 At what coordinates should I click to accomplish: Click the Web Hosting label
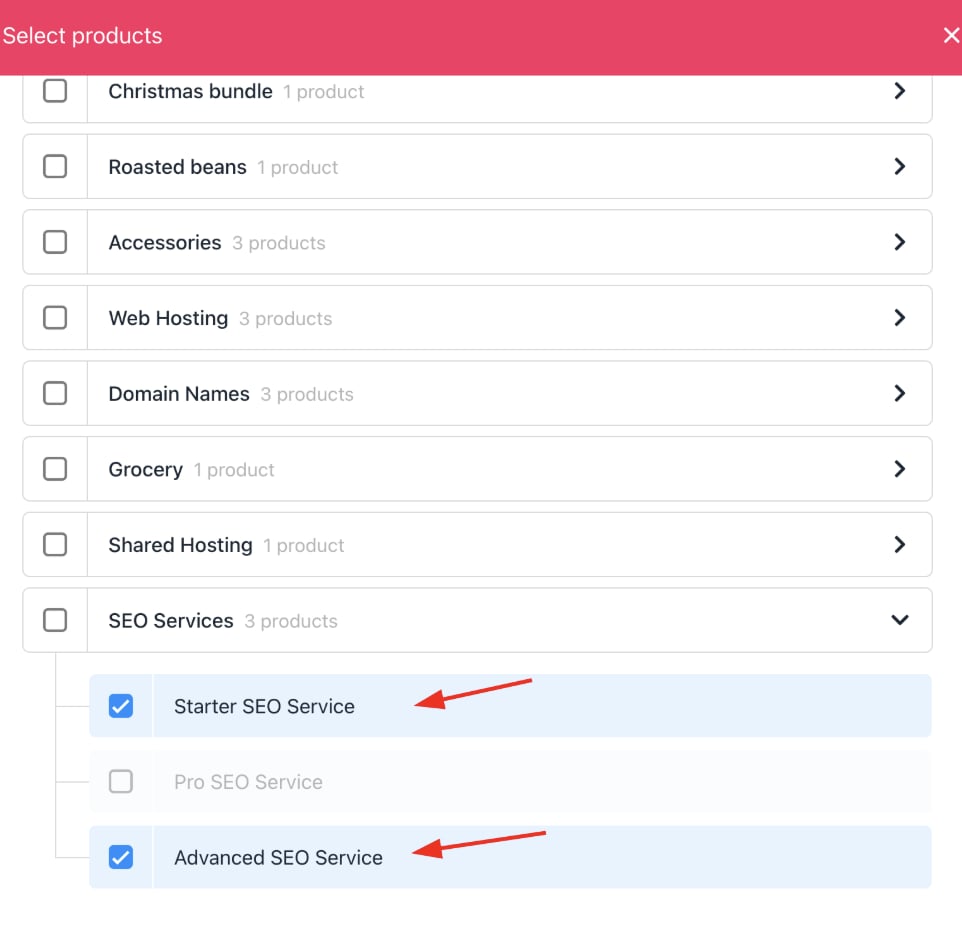tap(168, 318)
